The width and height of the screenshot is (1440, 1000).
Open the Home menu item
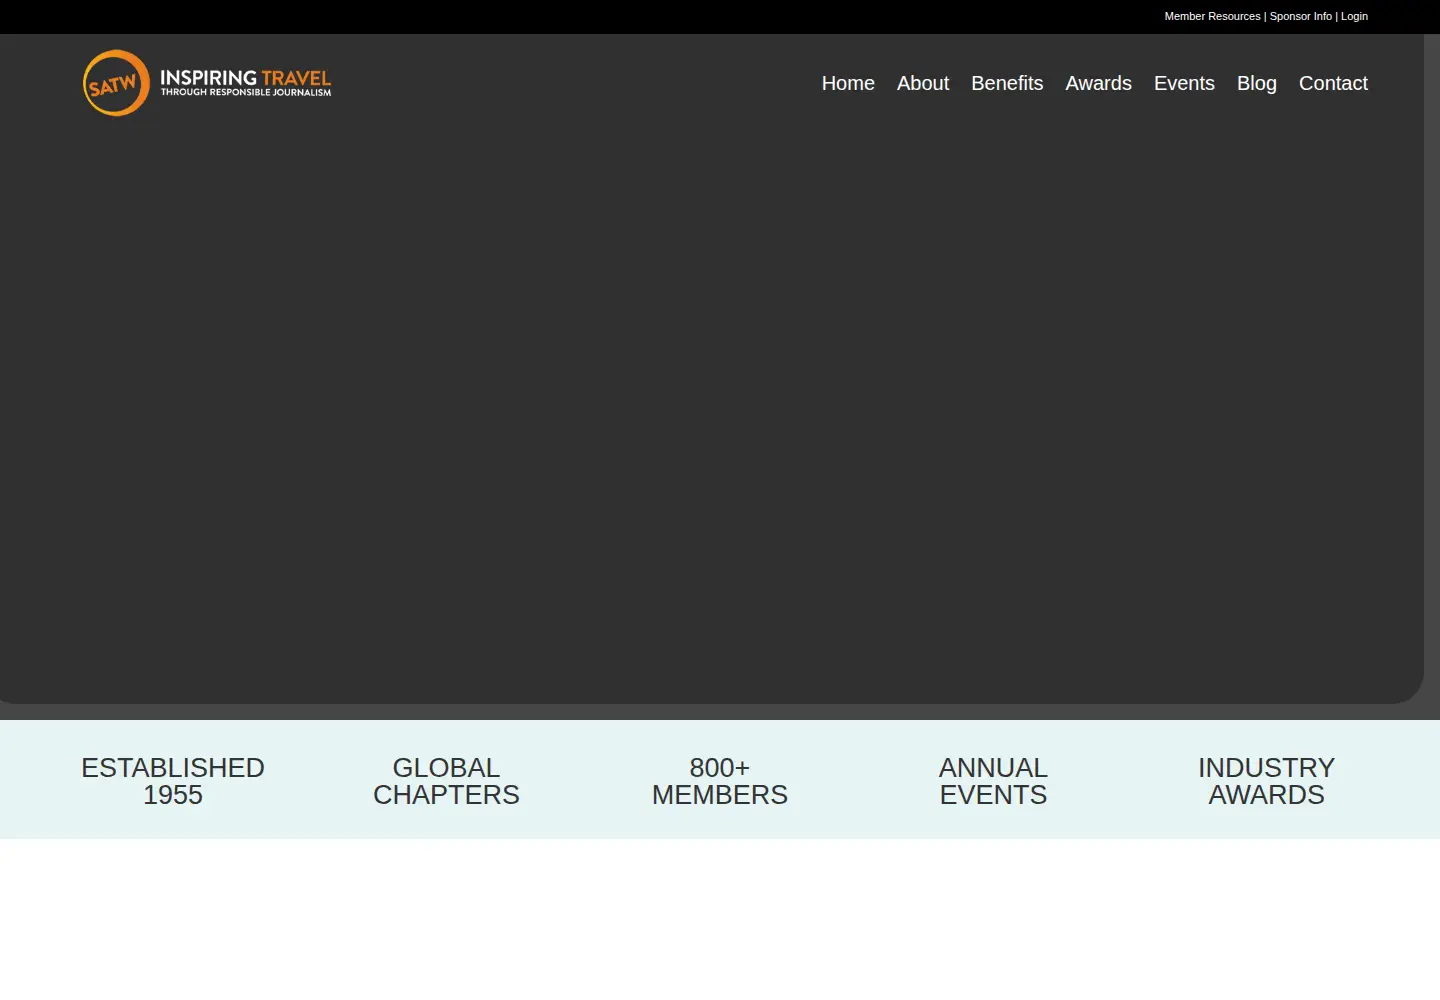tap(848, 83)
